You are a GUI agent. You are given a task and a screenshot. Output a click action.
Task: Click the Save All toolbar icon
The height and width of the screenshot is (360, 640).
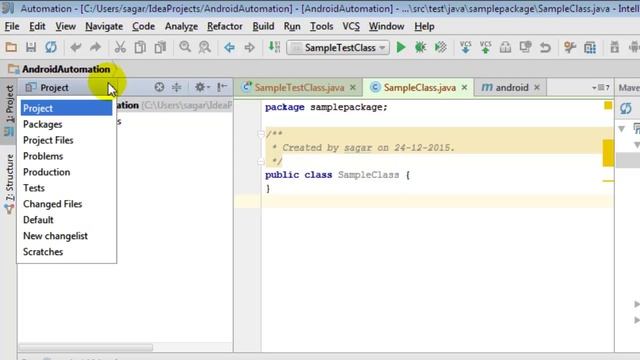[x=31, y=47]
